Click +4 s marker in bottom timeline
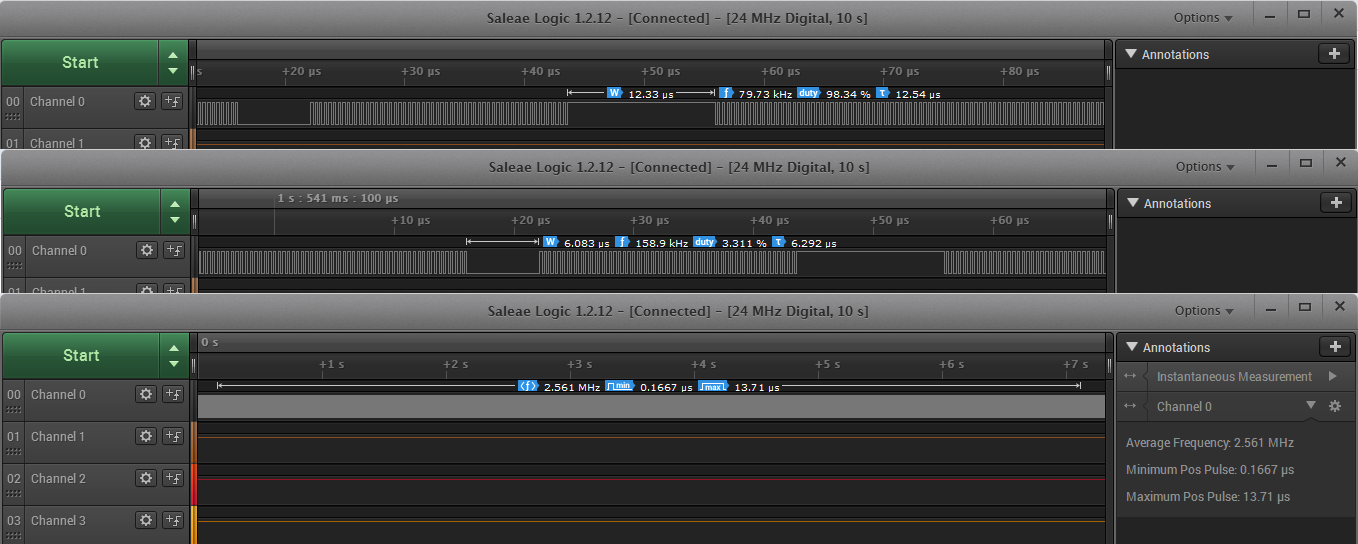 click(703, 364)
